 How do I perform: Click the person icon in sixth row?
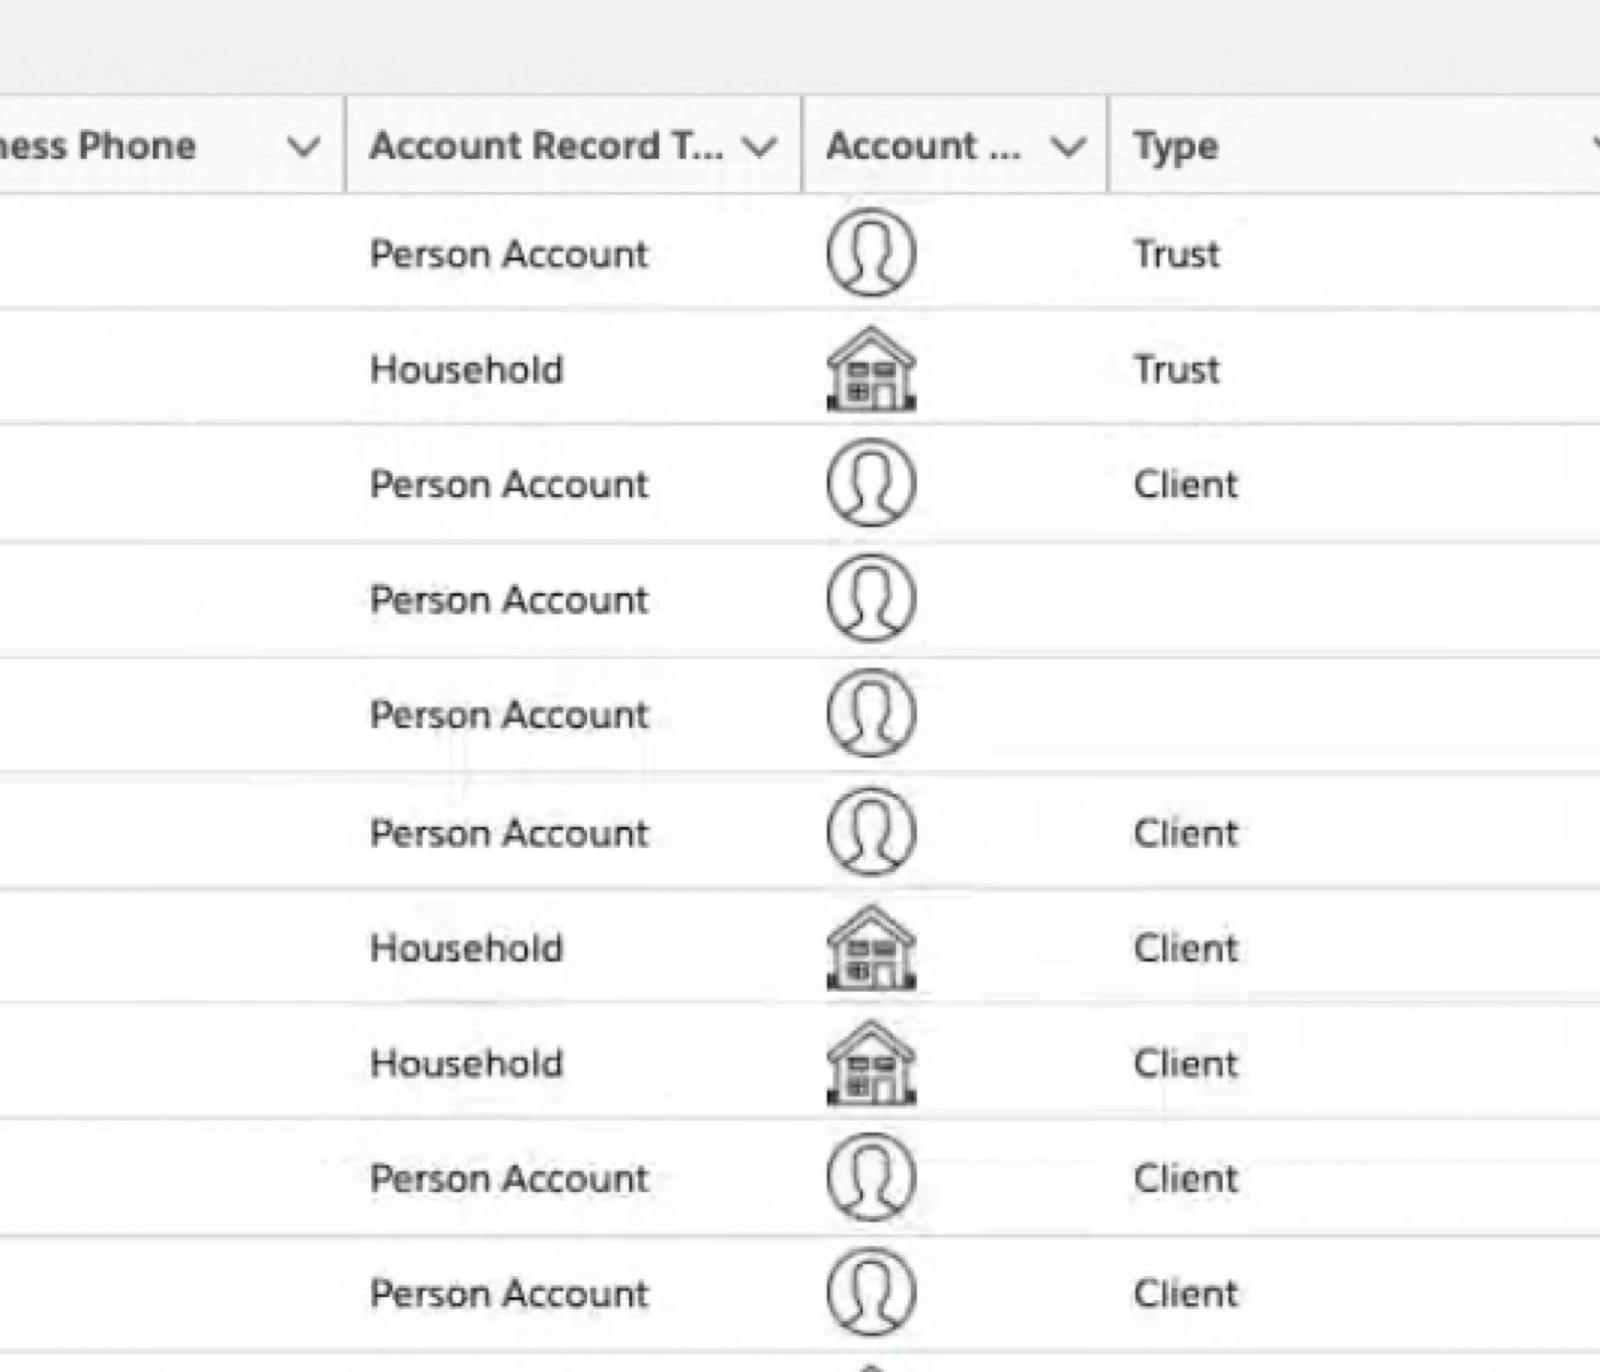point(870,832)
